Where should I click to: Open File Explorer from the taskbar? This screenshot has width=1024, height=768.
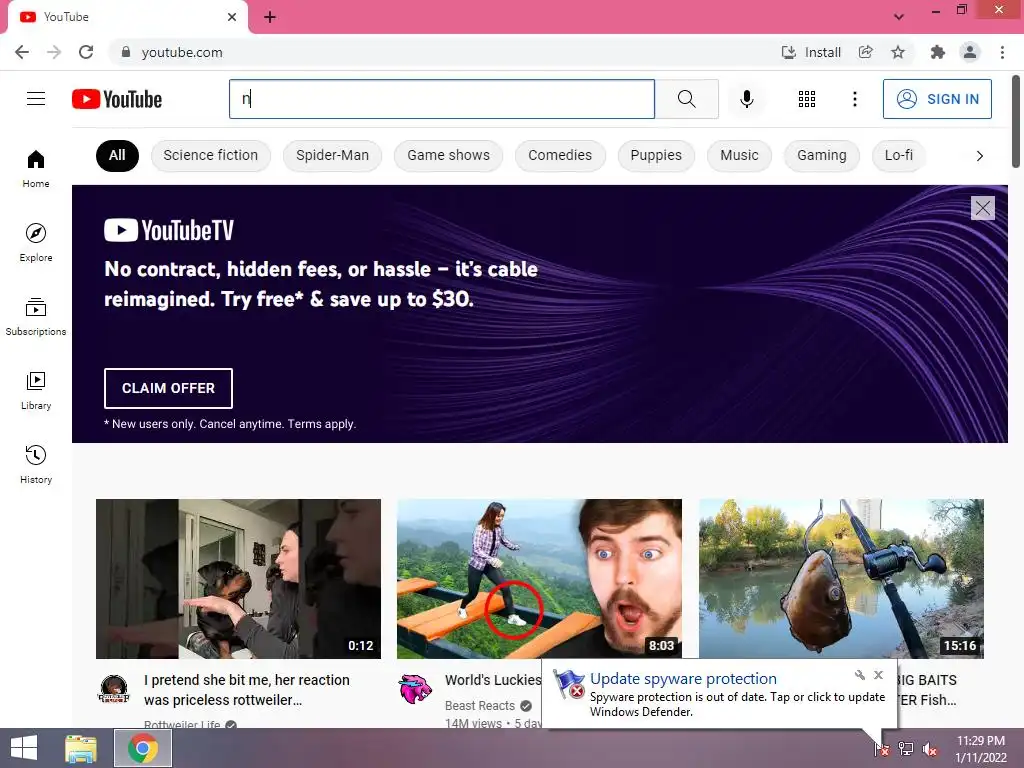click(81, 748)
